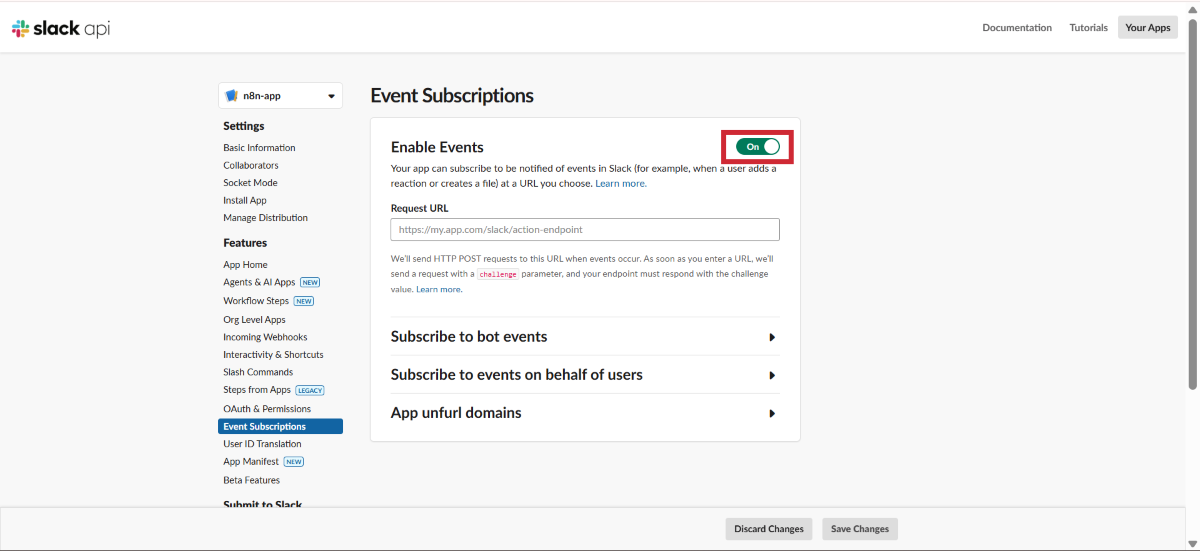Open the Collaborators page
Viewport: 1200px width, 551px height.
click(251, 165)
